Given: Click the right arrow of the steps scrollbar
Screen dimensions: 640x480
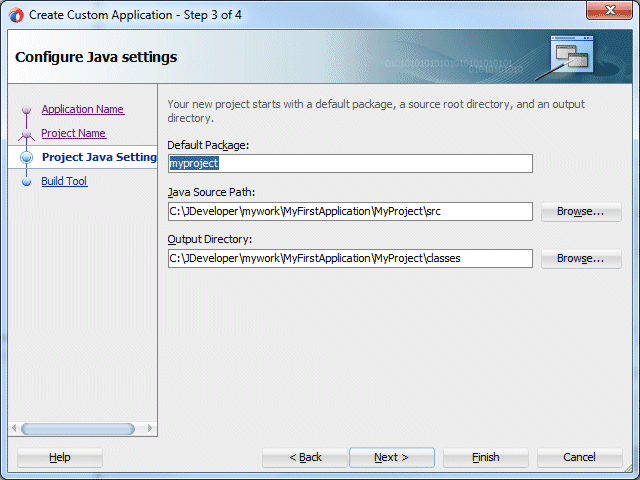Looking at the screenshot, I should (150, 428).
